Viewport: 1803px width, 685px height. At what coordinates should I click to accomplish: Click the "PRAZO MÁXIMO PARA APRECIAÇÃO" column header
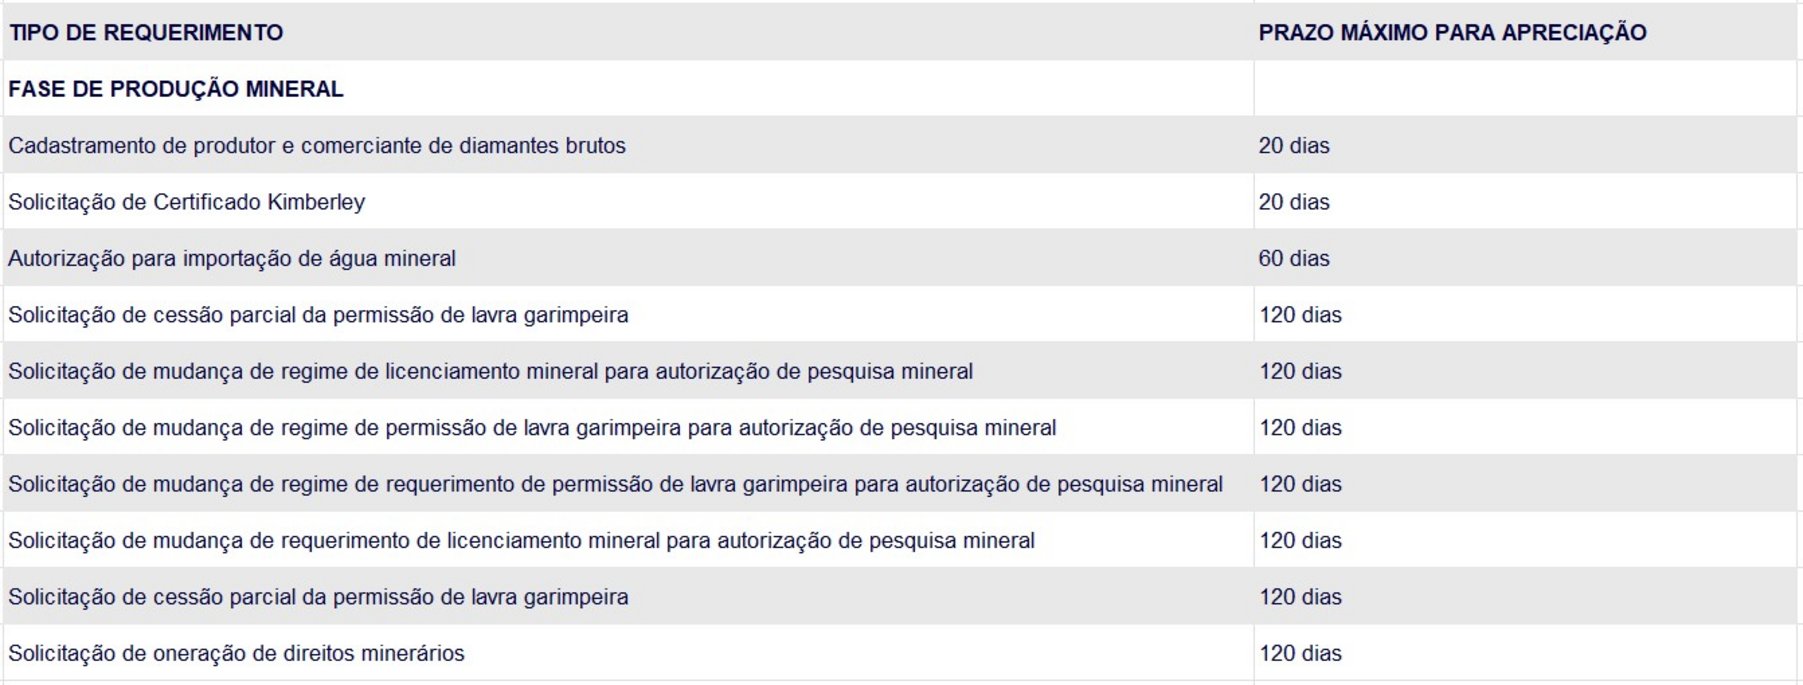point(1452,33)
